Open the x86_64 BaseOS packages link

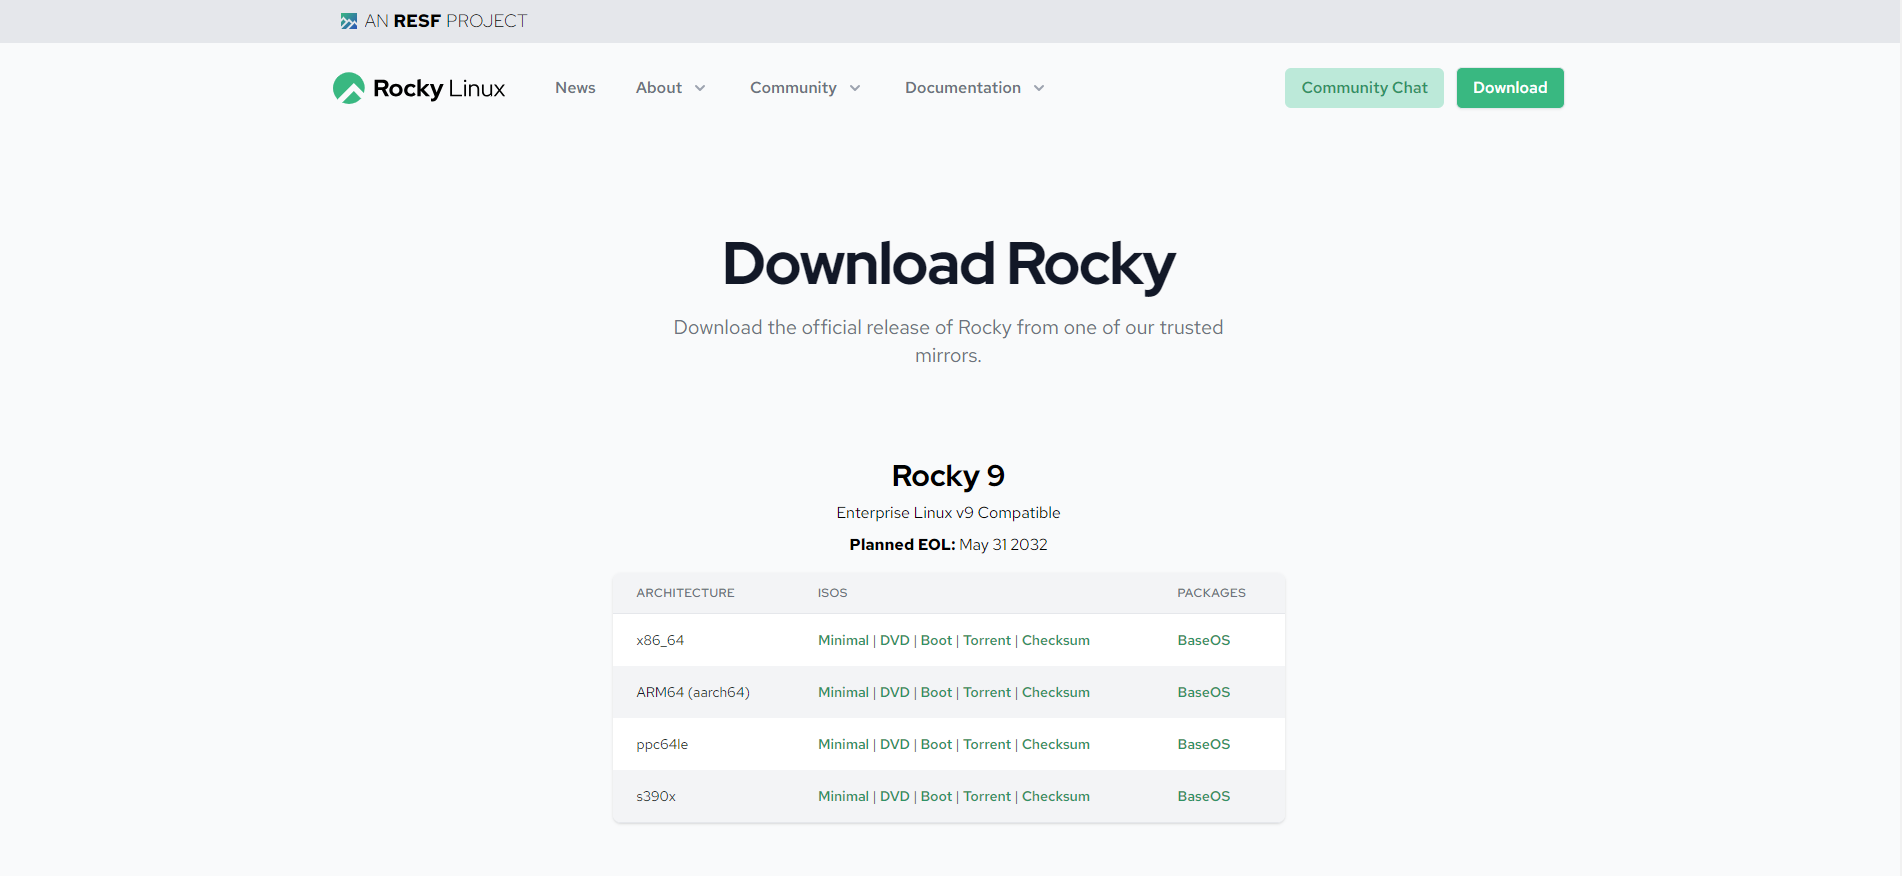[x=1203, y=640]
